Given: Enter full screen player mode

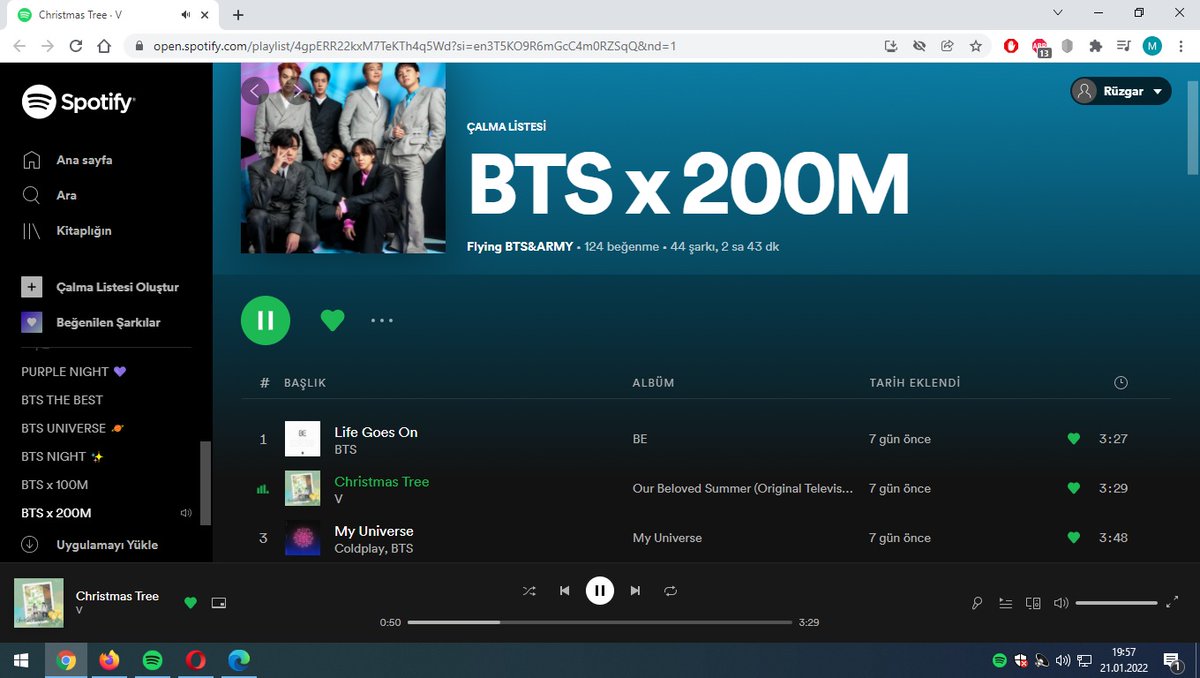Looking at the screenshot, I should (1172, 603).
